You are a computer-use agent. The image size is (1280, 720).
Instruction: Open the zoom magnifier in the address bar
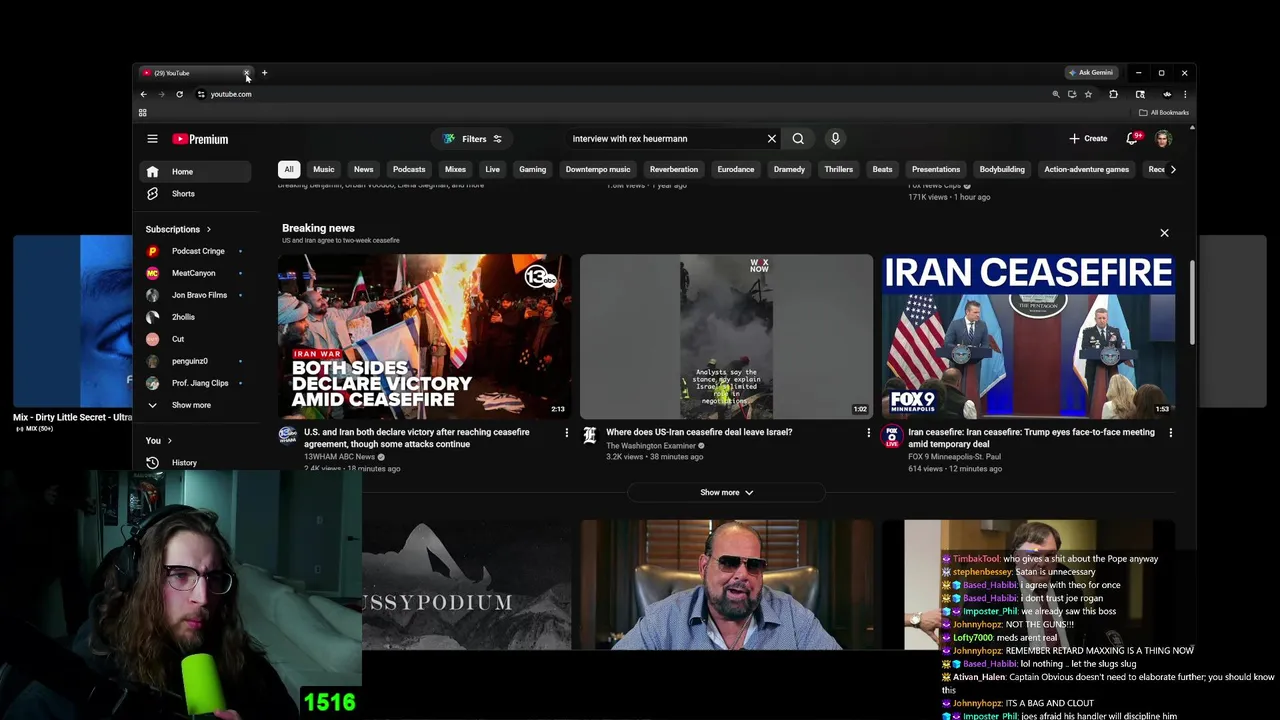tap(1055, 94)
